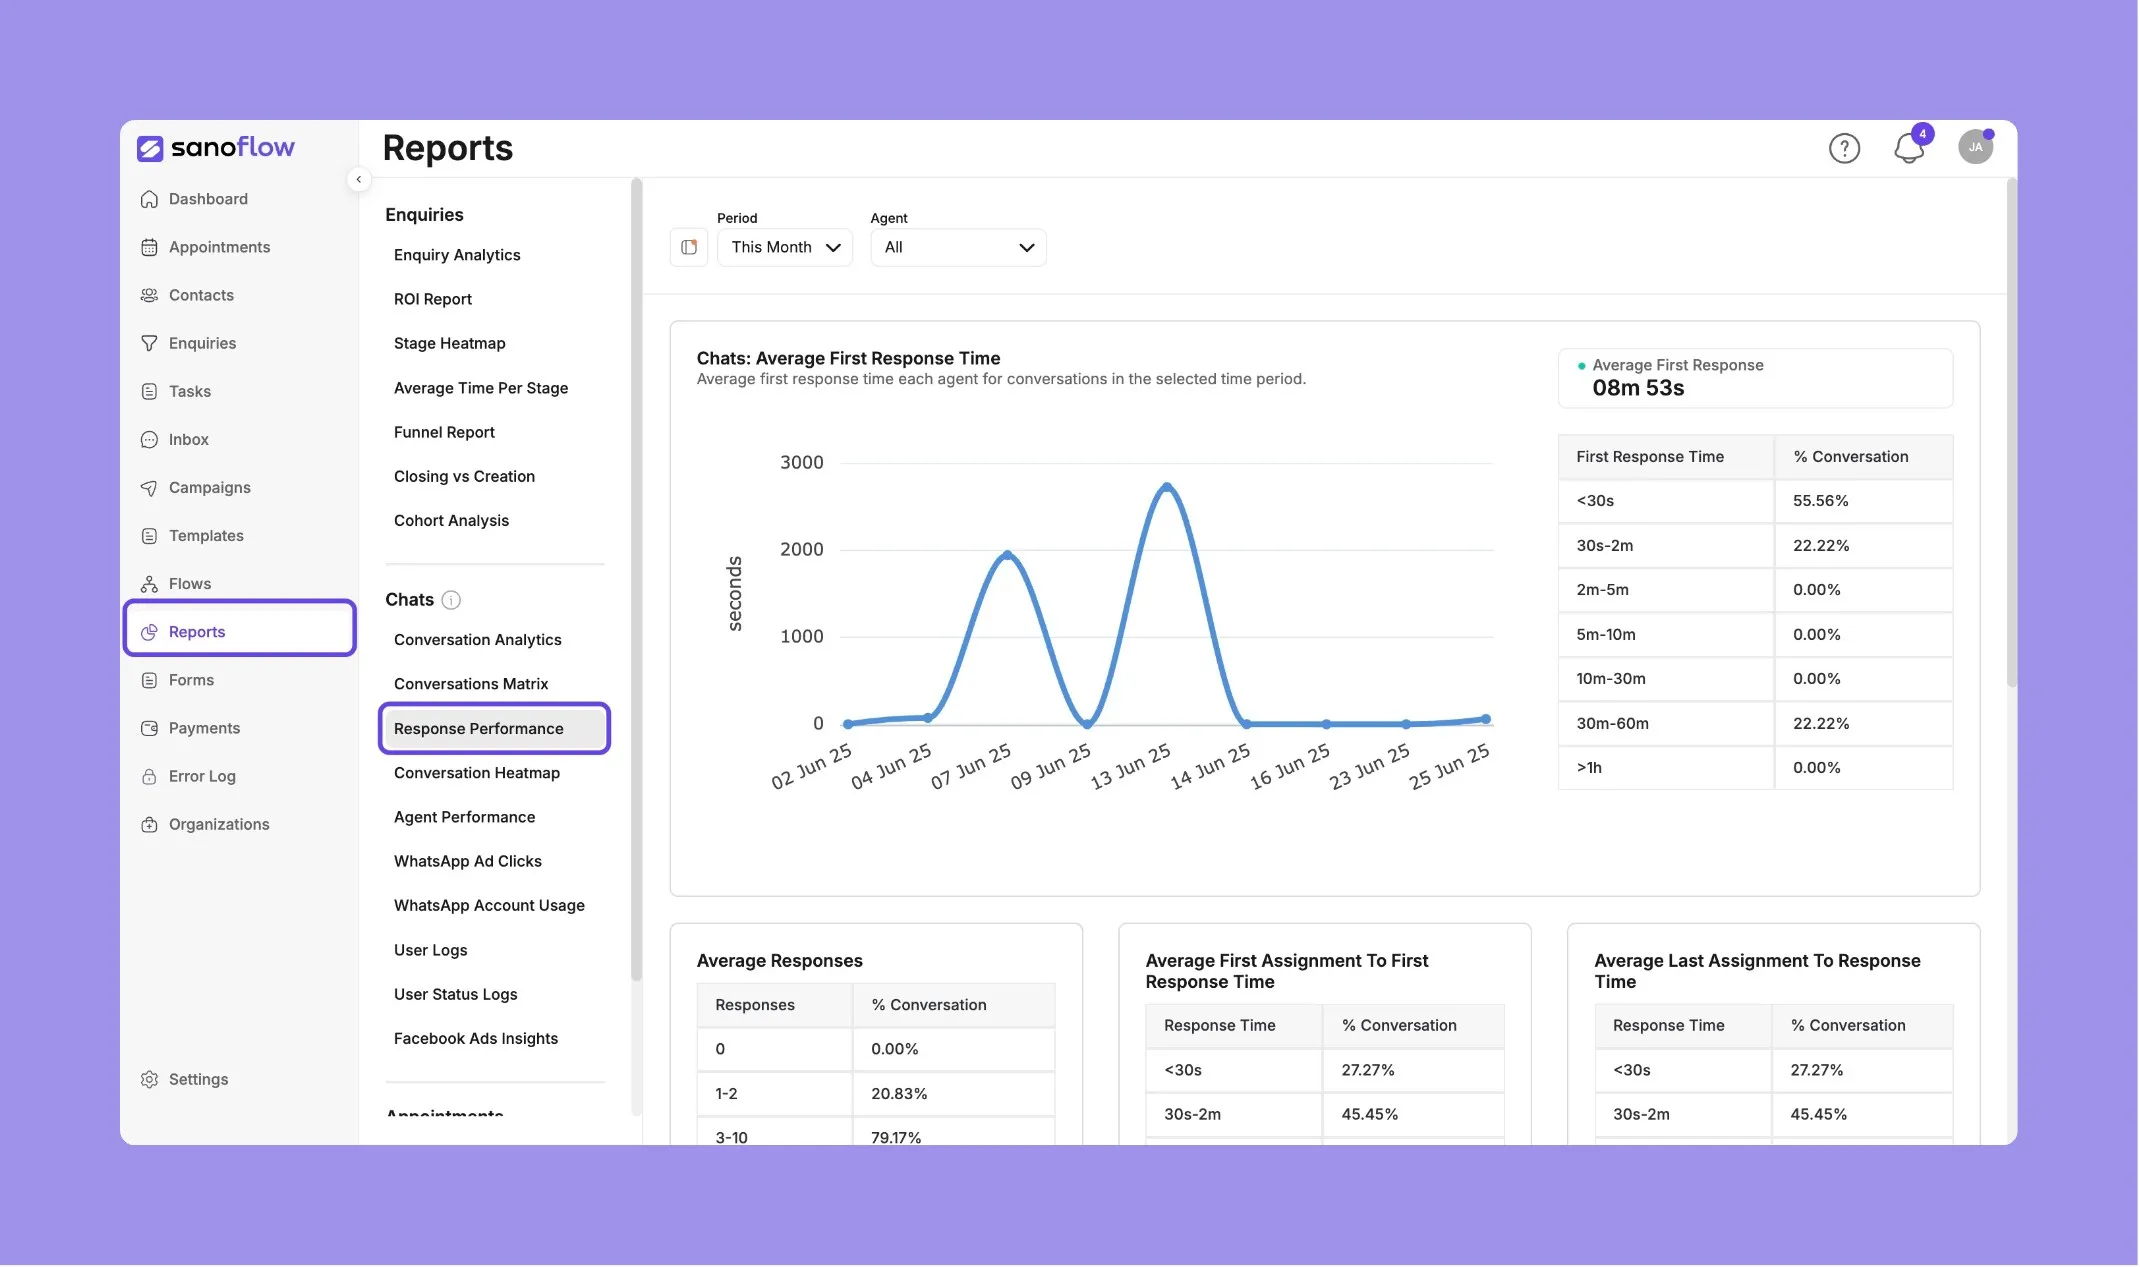
Task: Click the Inbox chat bubble icon
Action: (x=149, y=439)
